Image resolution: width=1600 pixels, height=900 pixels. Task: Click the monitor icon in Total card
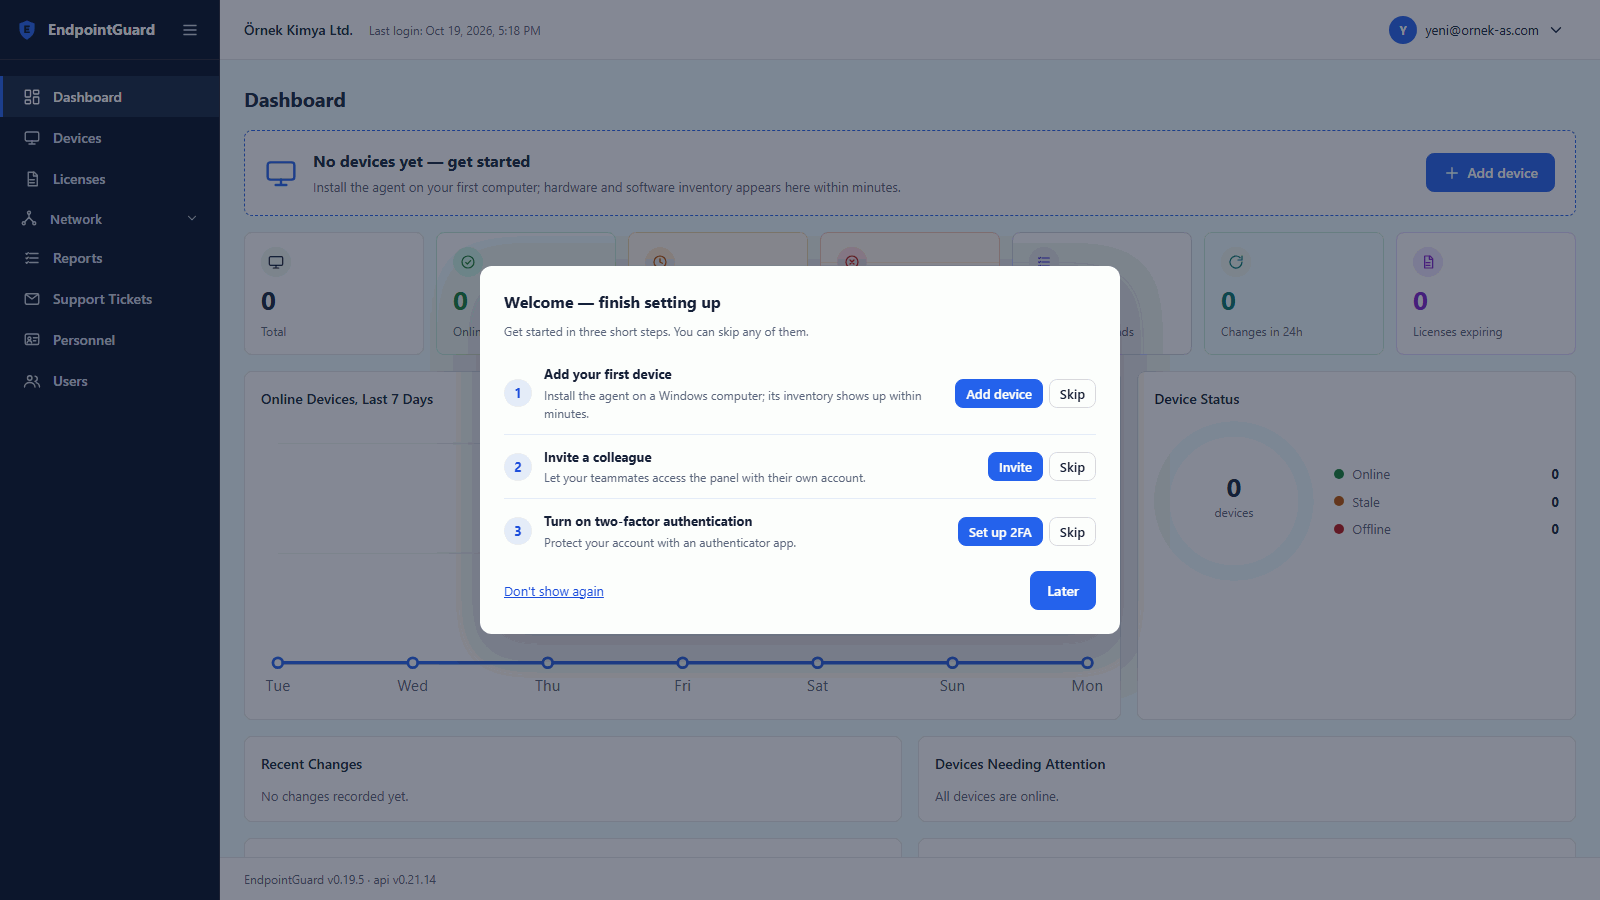click(x=276, y=262)
